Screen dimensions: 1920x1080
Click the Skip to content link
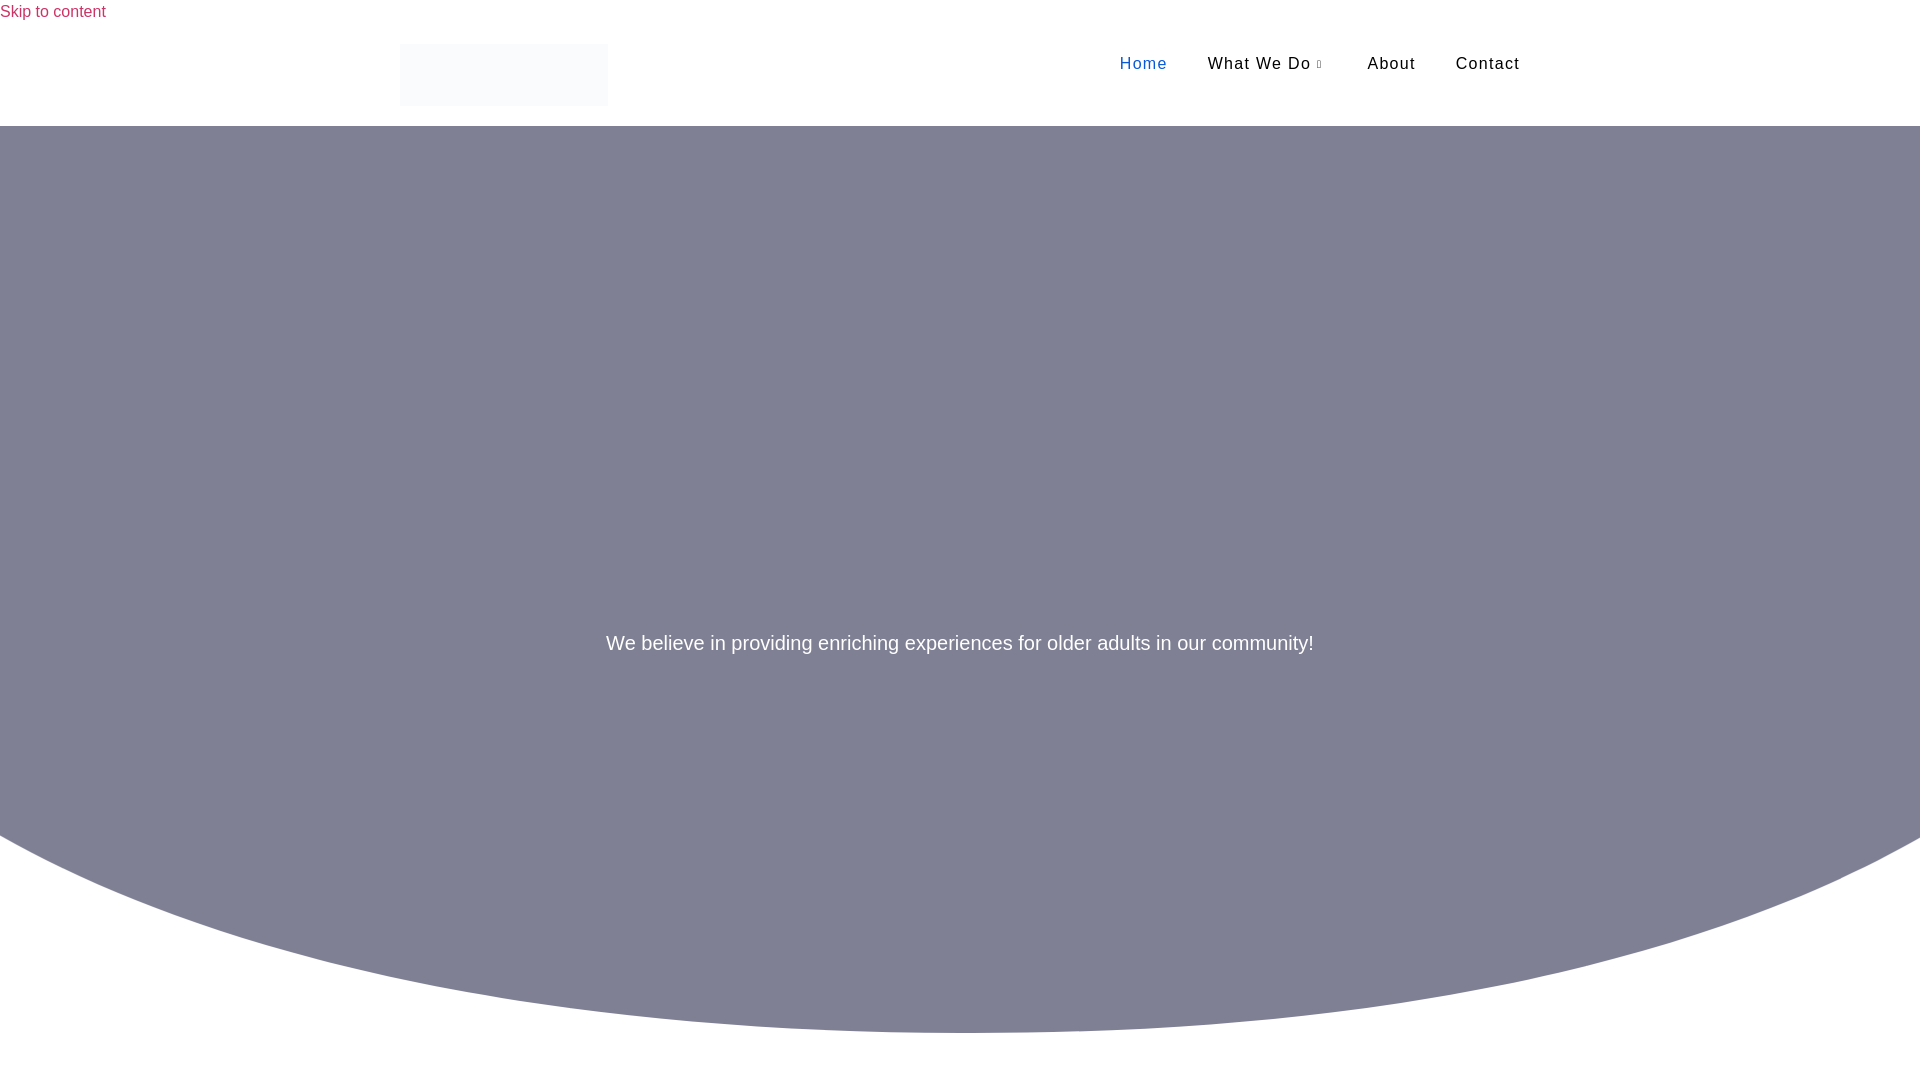(x=53, y=12)
